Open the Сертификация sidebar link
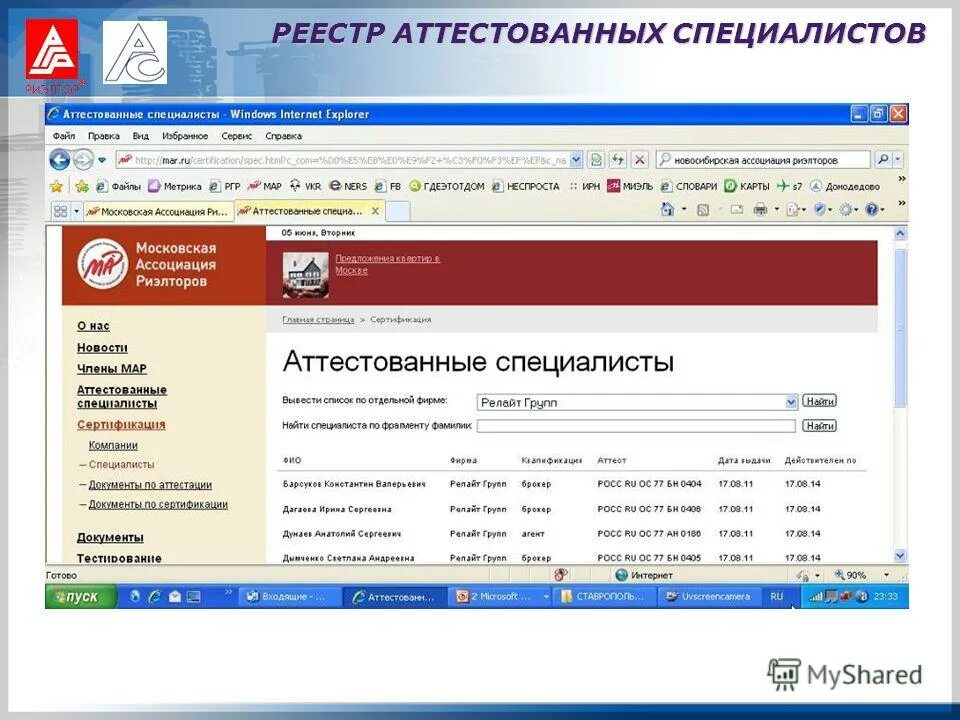Viewport: 960px width, 720px height. coord(122,424)
